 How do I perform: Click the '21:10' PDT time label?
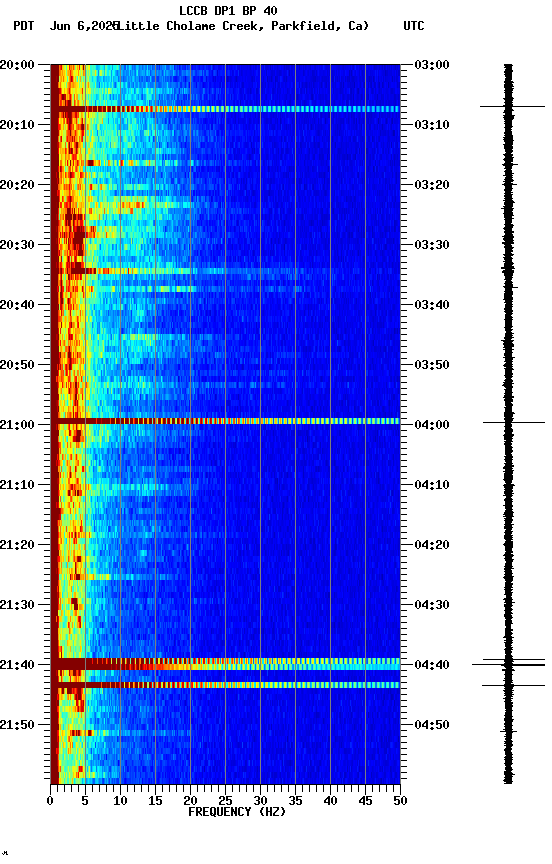tap(17, 485)
